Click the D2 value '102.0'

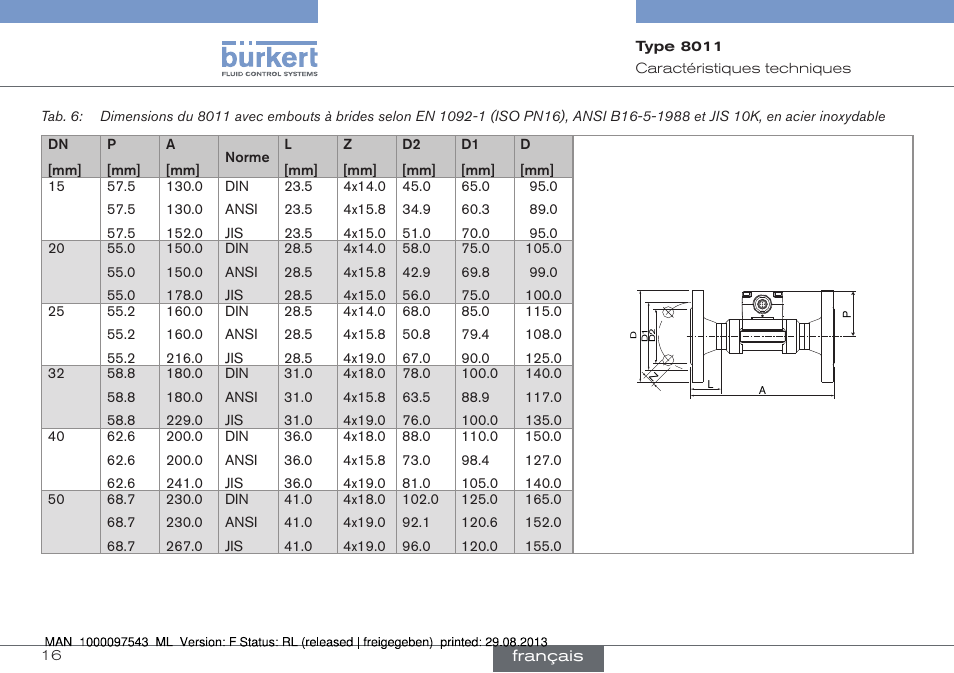pos(420,499)
